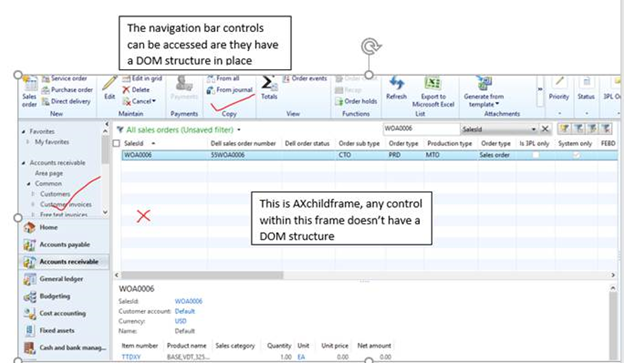Screen dimensions: 624x363
Task: Open Order holds function
Action: 356,101
